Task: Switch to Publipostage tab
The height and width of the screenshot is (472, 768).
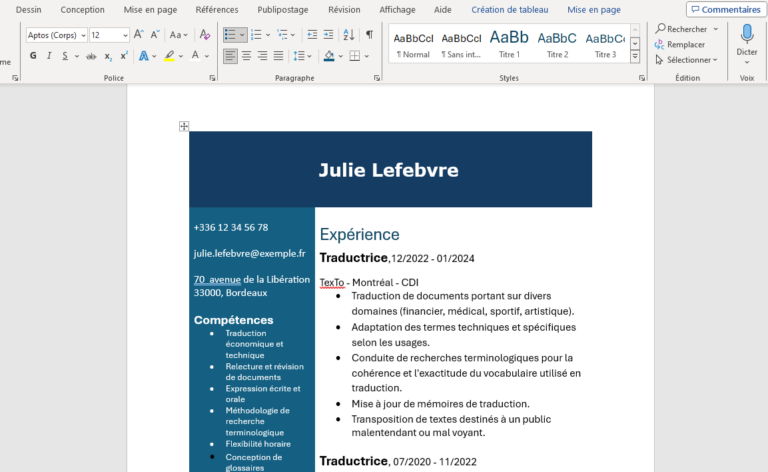Action: click(x=283, y=10)
